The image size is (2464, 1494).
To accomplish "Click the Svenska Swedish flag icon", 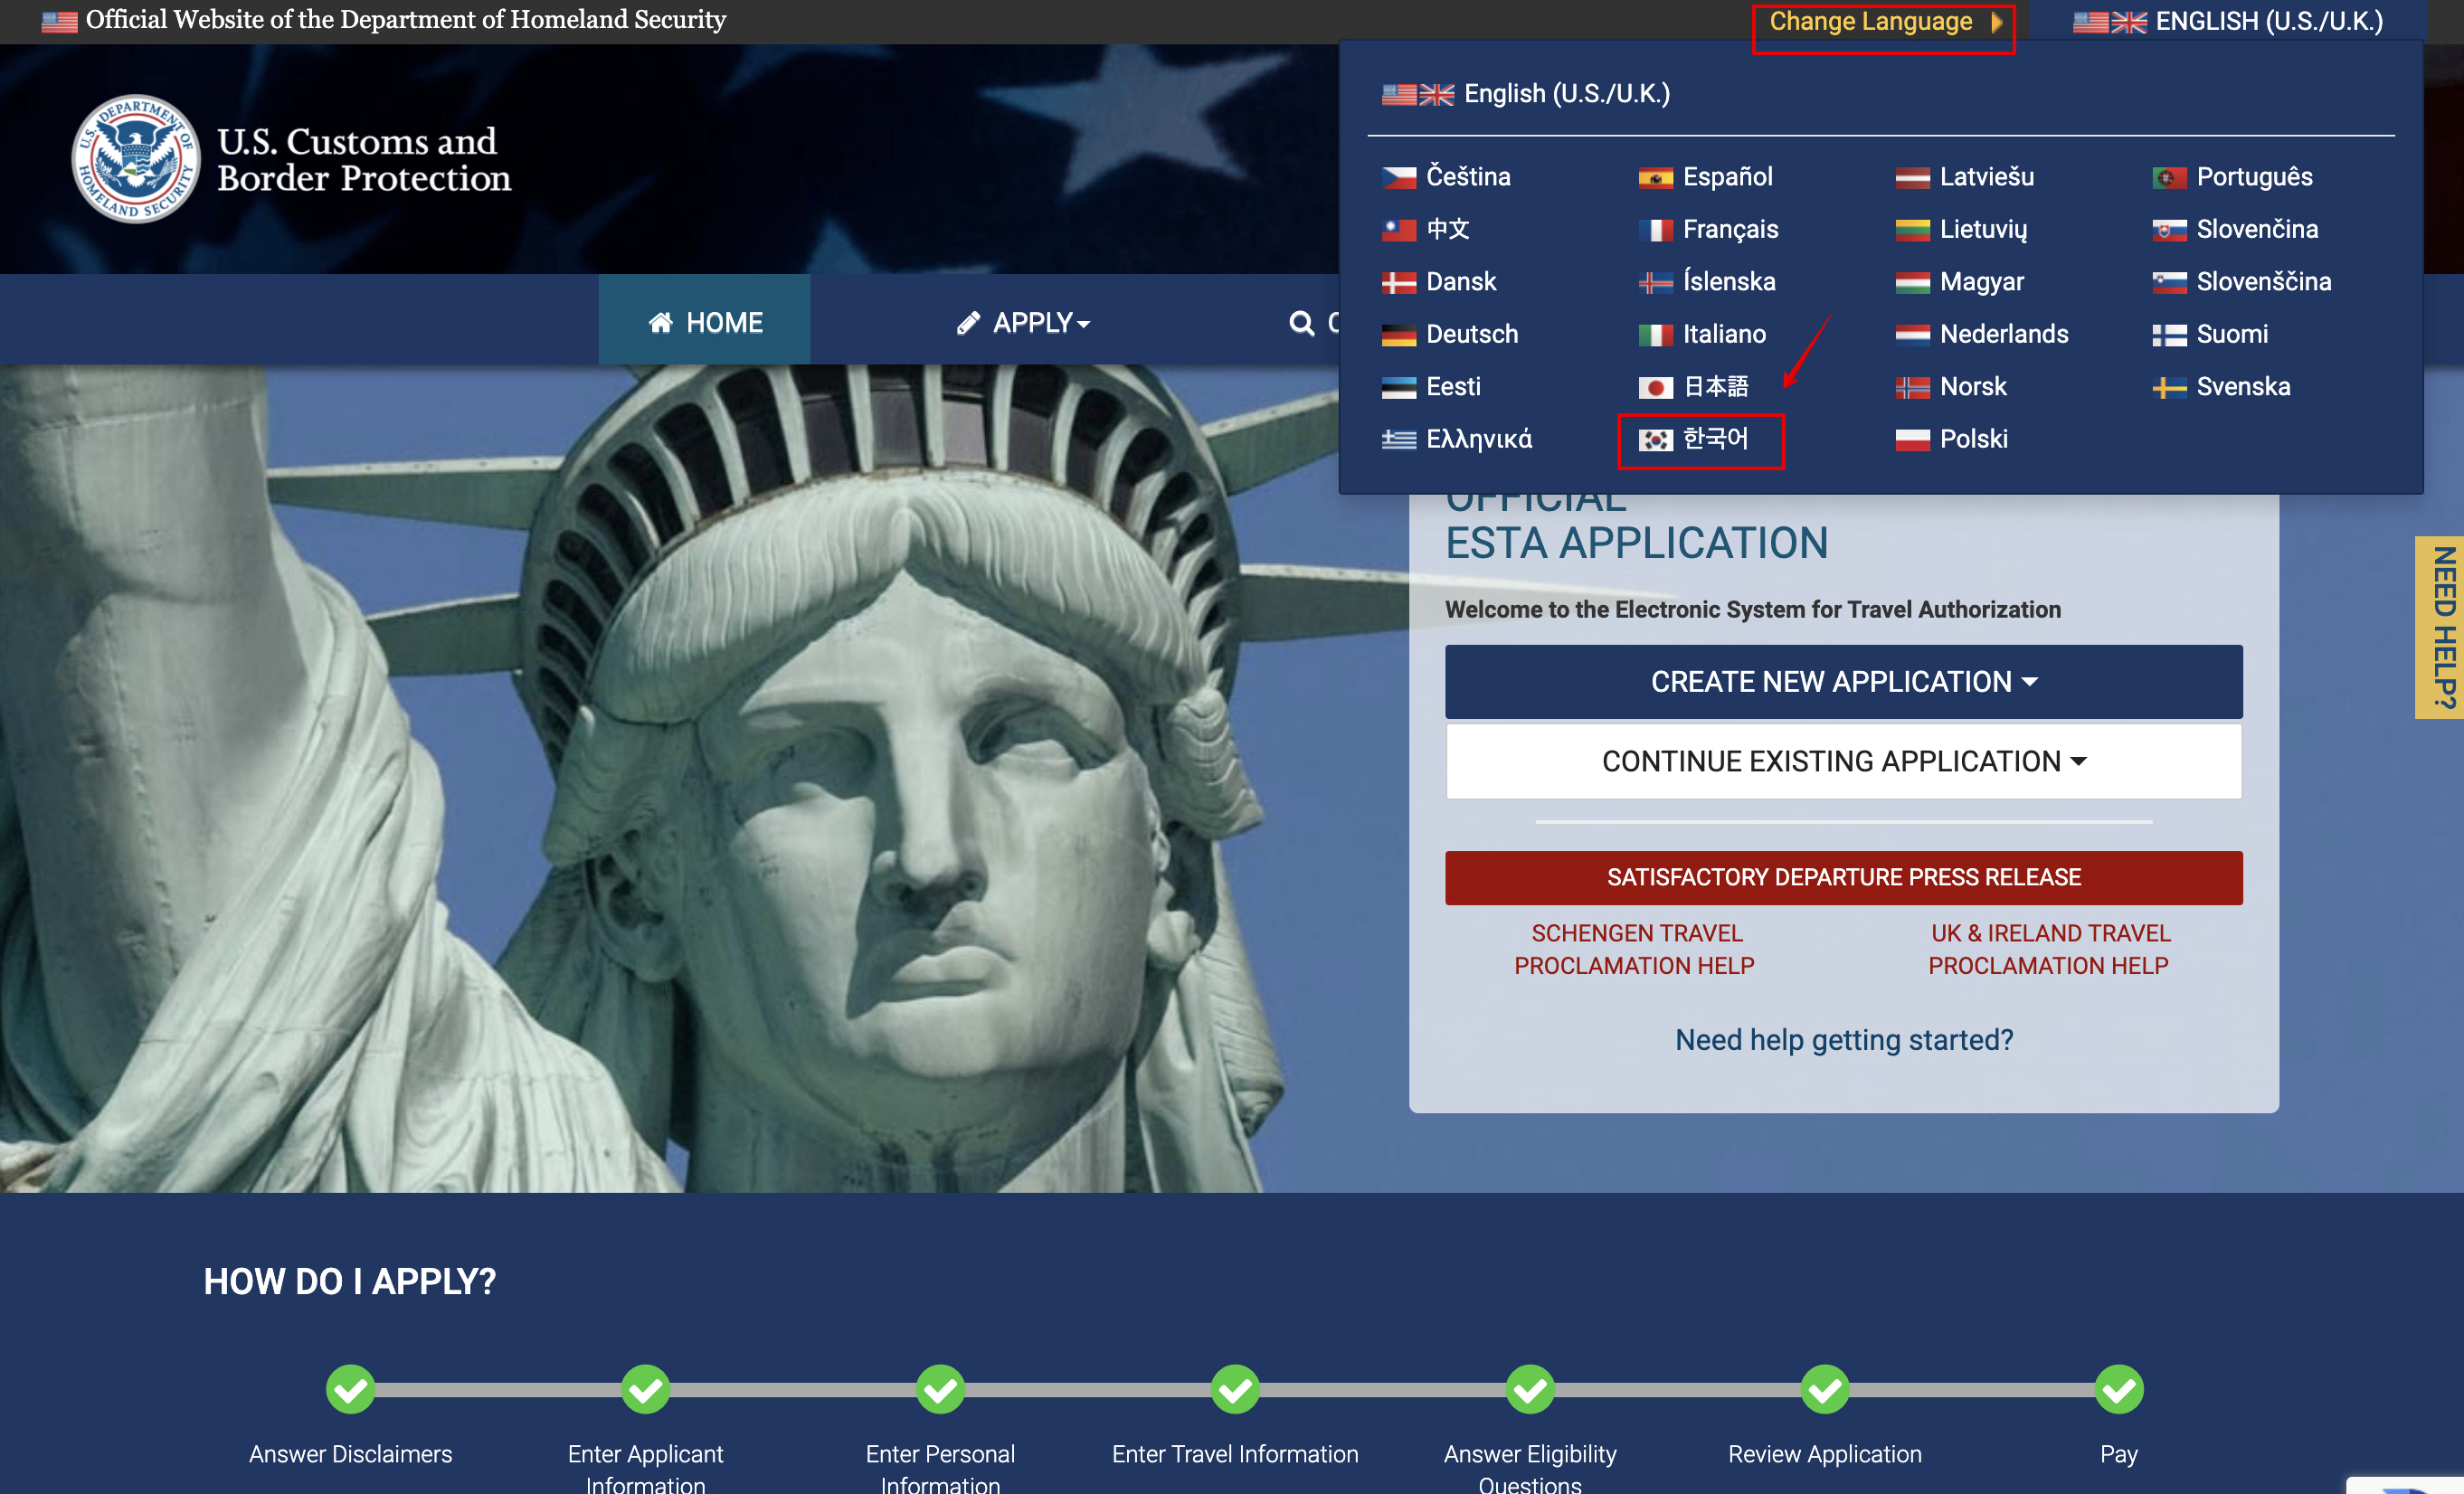I will [2168, 387].
